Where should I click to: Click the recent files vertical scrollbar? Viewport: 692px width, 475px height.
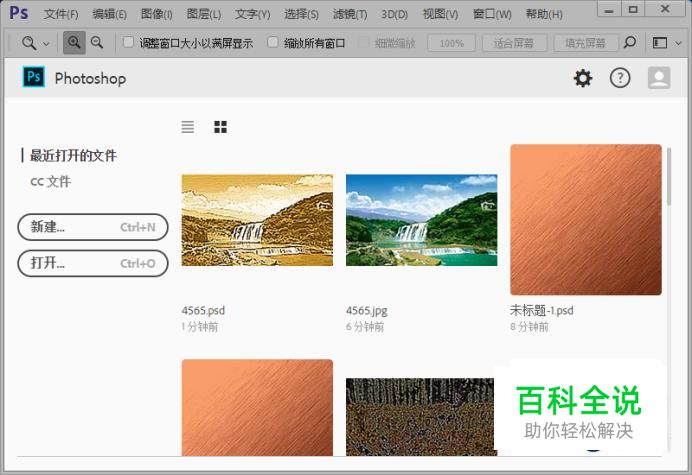tap(669, 177)
